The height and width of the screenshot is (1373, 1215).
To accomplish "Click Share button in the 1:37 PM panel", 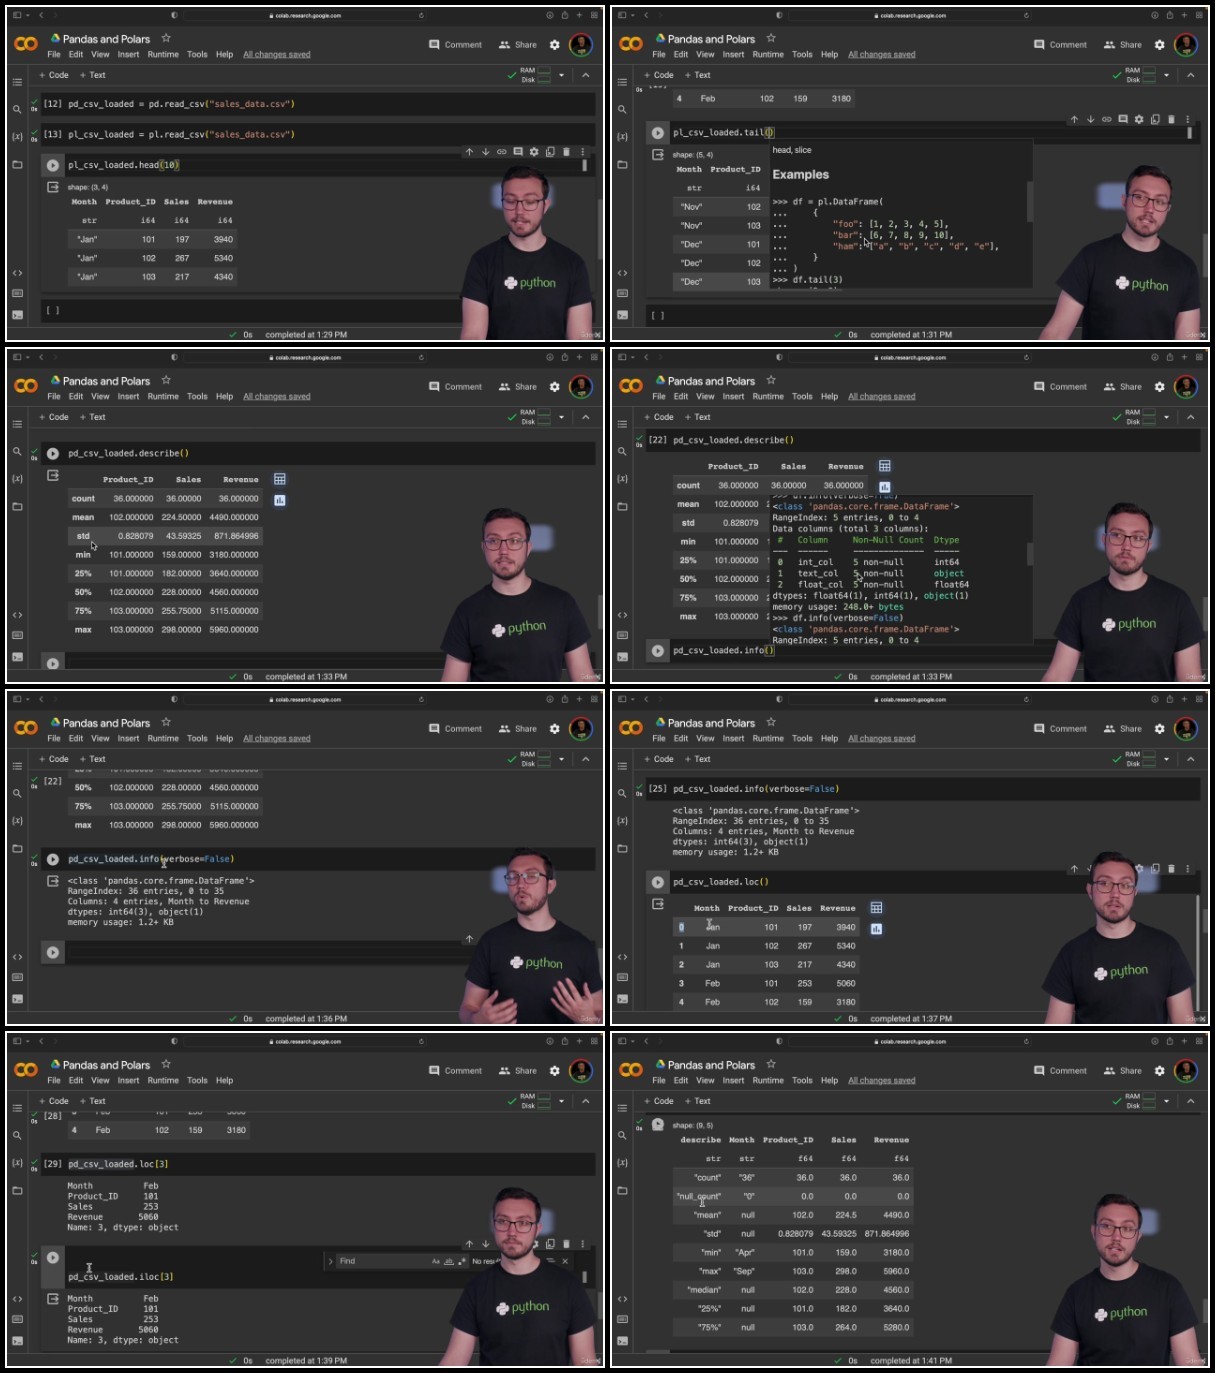I will point(1123,729).
